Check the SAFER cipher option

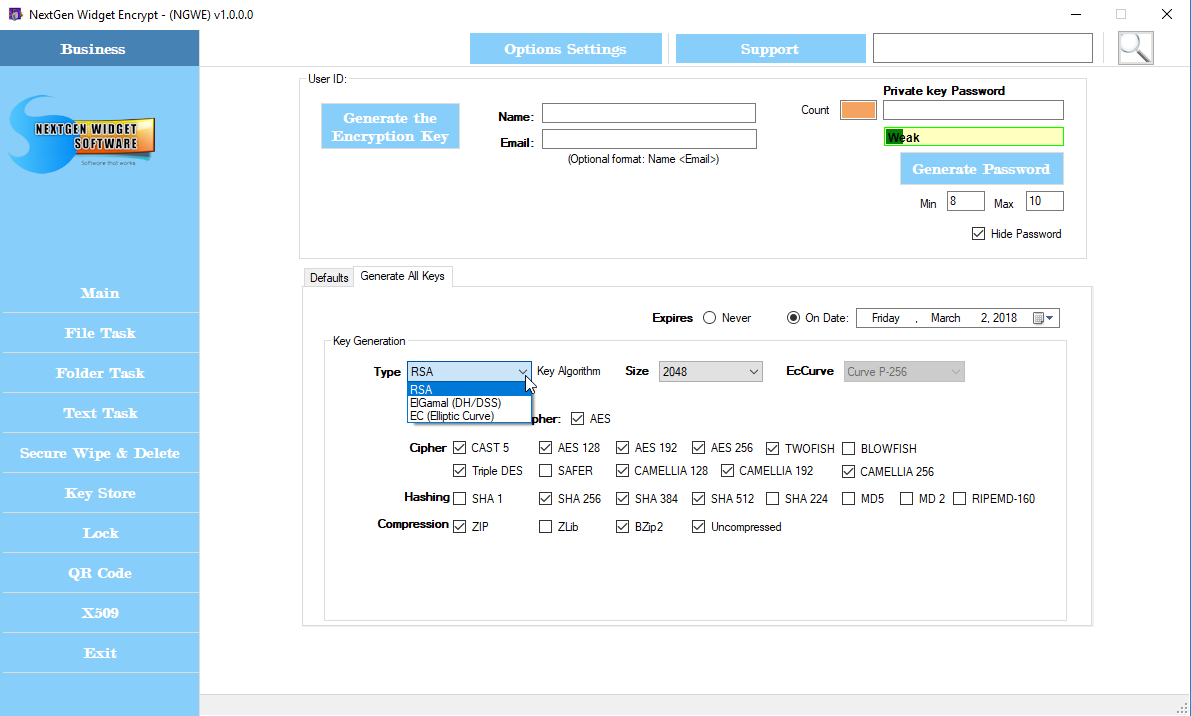pos(545,471)
